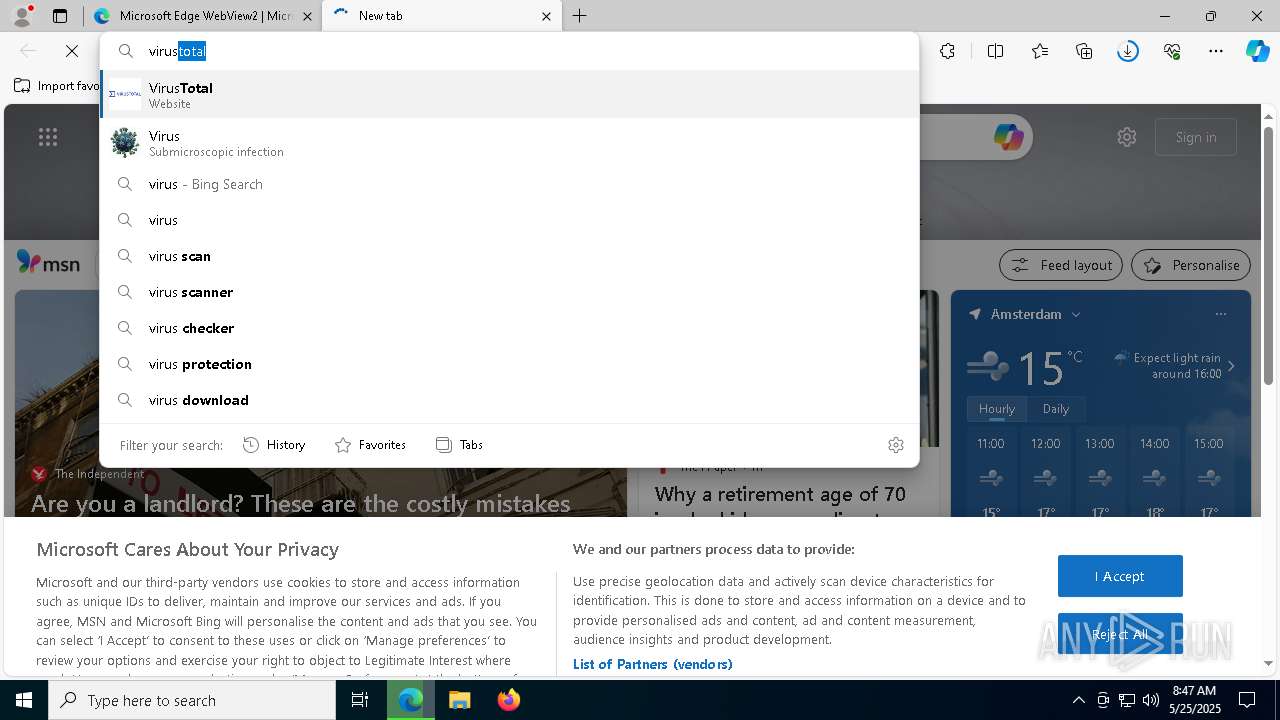The height and width of the screenshot is (720, 1280).
Task: Open the Copilot sidebar icon
Action: coord(1258,51)
